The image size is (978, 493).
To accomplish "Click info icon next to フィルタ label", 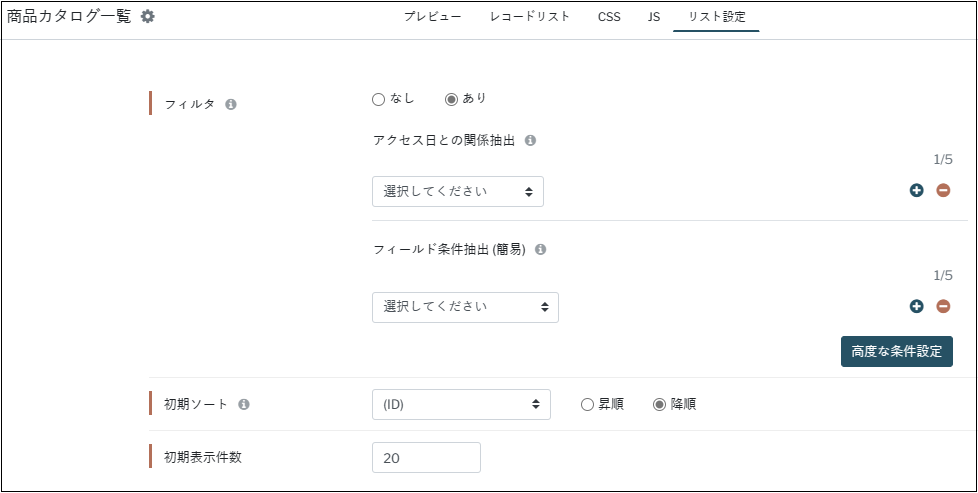I will tap(231, 104).
